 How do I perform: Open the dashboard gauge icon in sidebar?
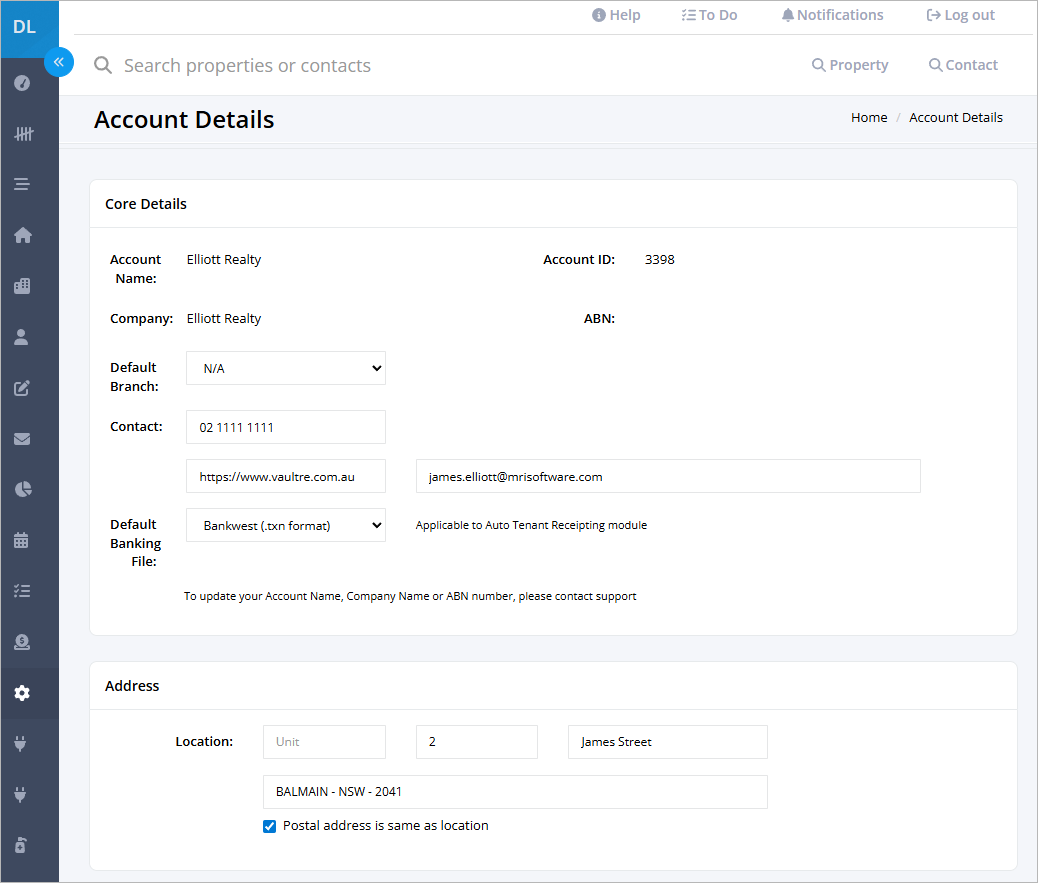[x=22, y=83]
